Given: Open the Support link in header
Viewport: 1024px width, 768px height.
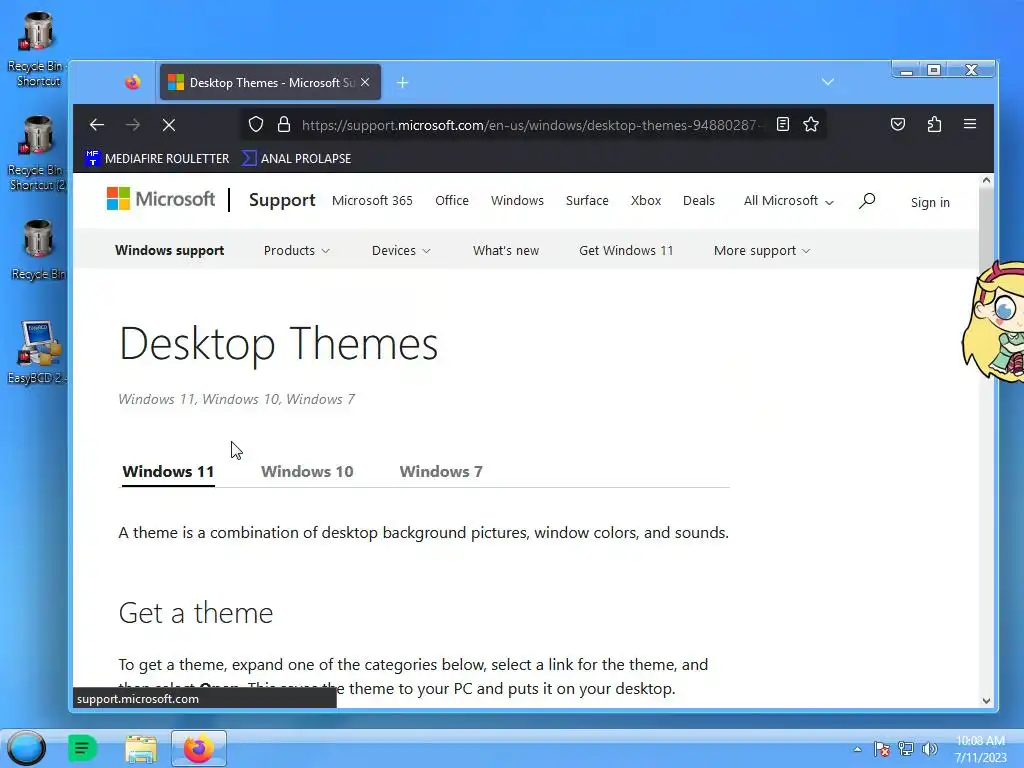Looking at the screenshot, I should (x=281, y=200).
